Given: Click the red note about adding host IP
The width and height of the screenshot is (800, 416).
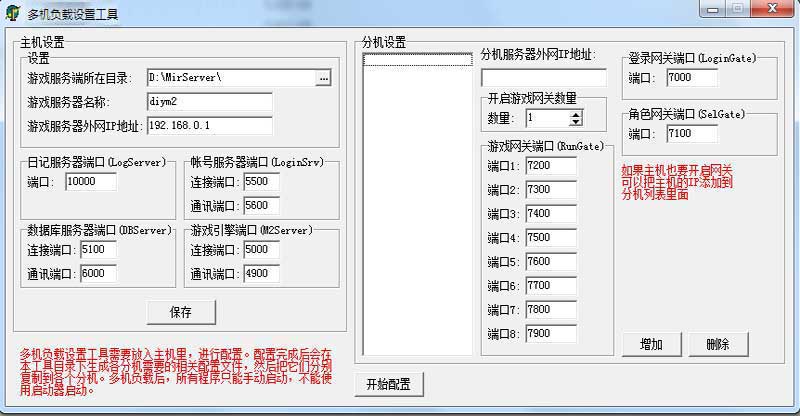Looking at the screenshot, I should tap(677, 182).
